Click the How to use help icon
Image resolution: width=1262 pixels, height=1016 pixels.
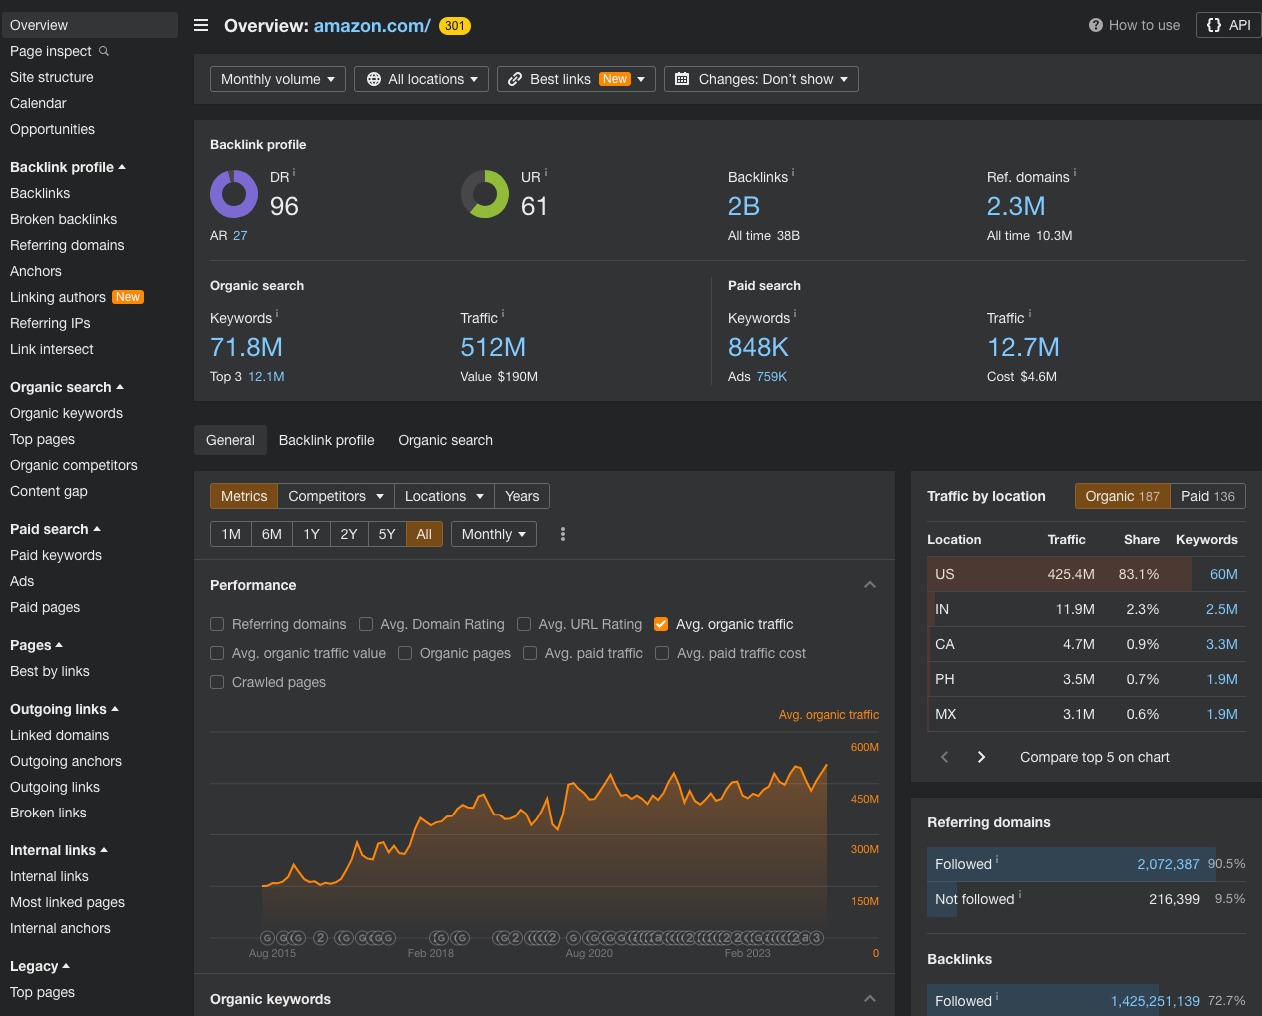(1095, 25)
